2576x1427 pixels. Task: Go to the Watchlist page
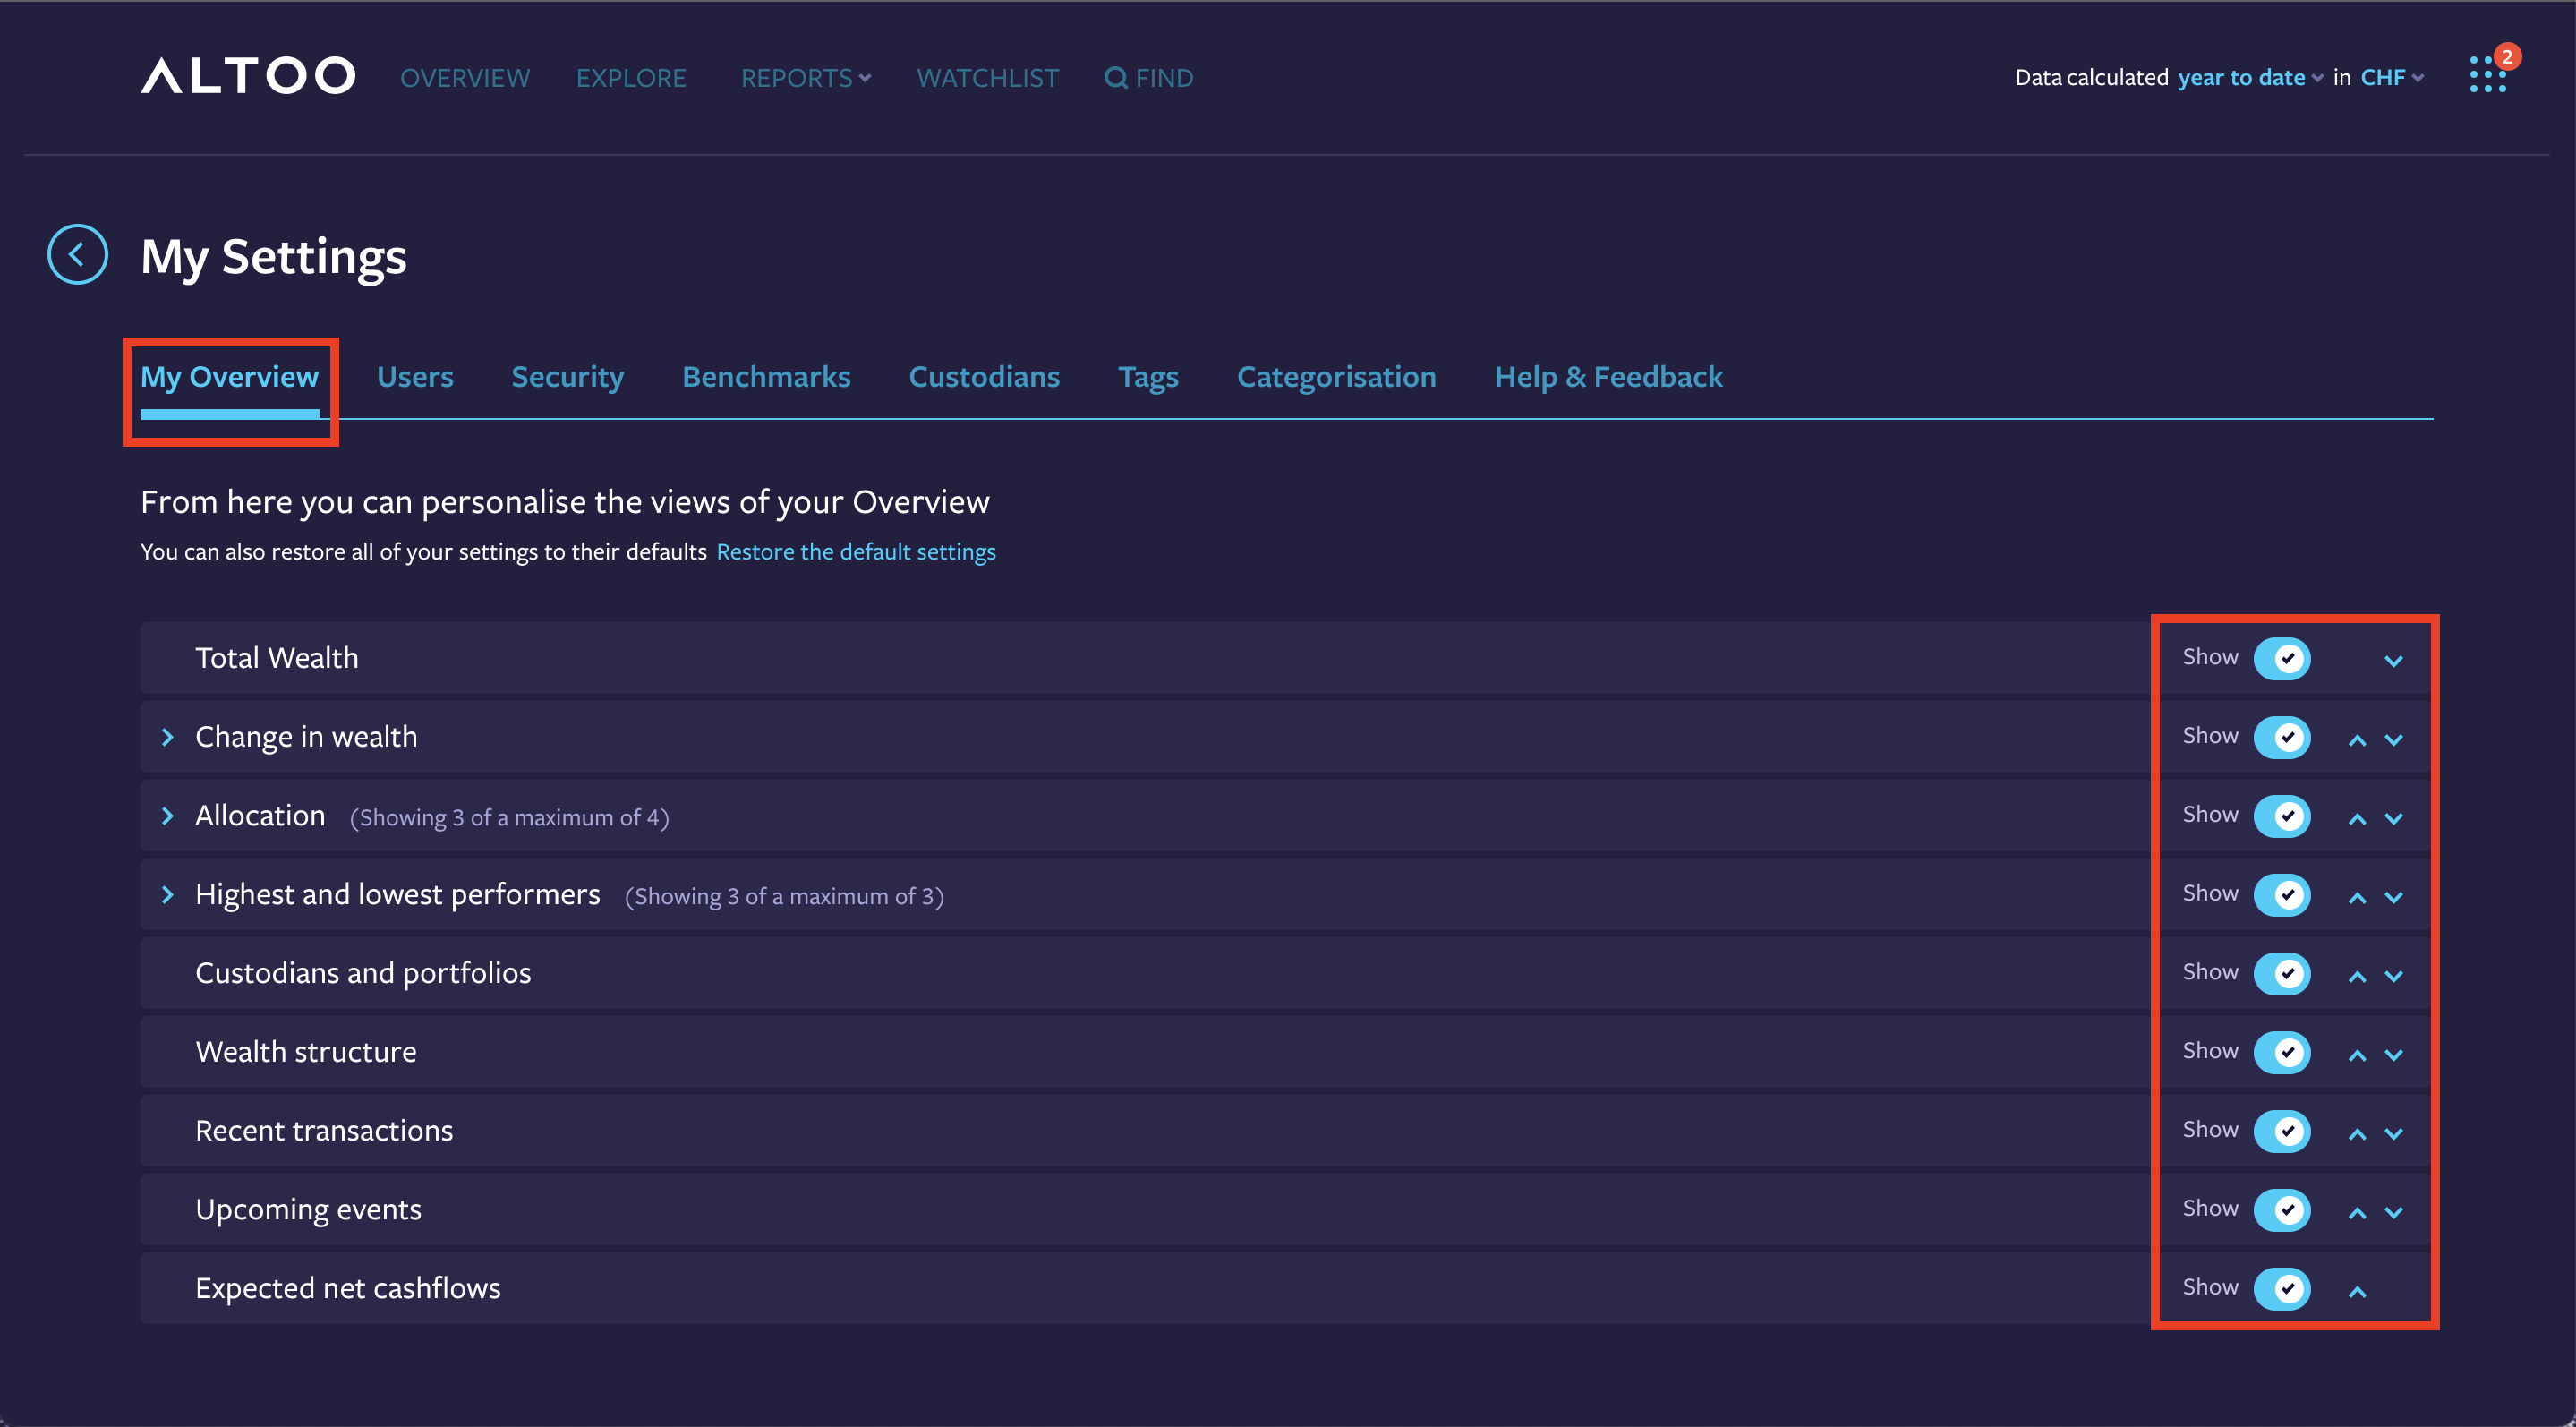[x=987, y=77]
